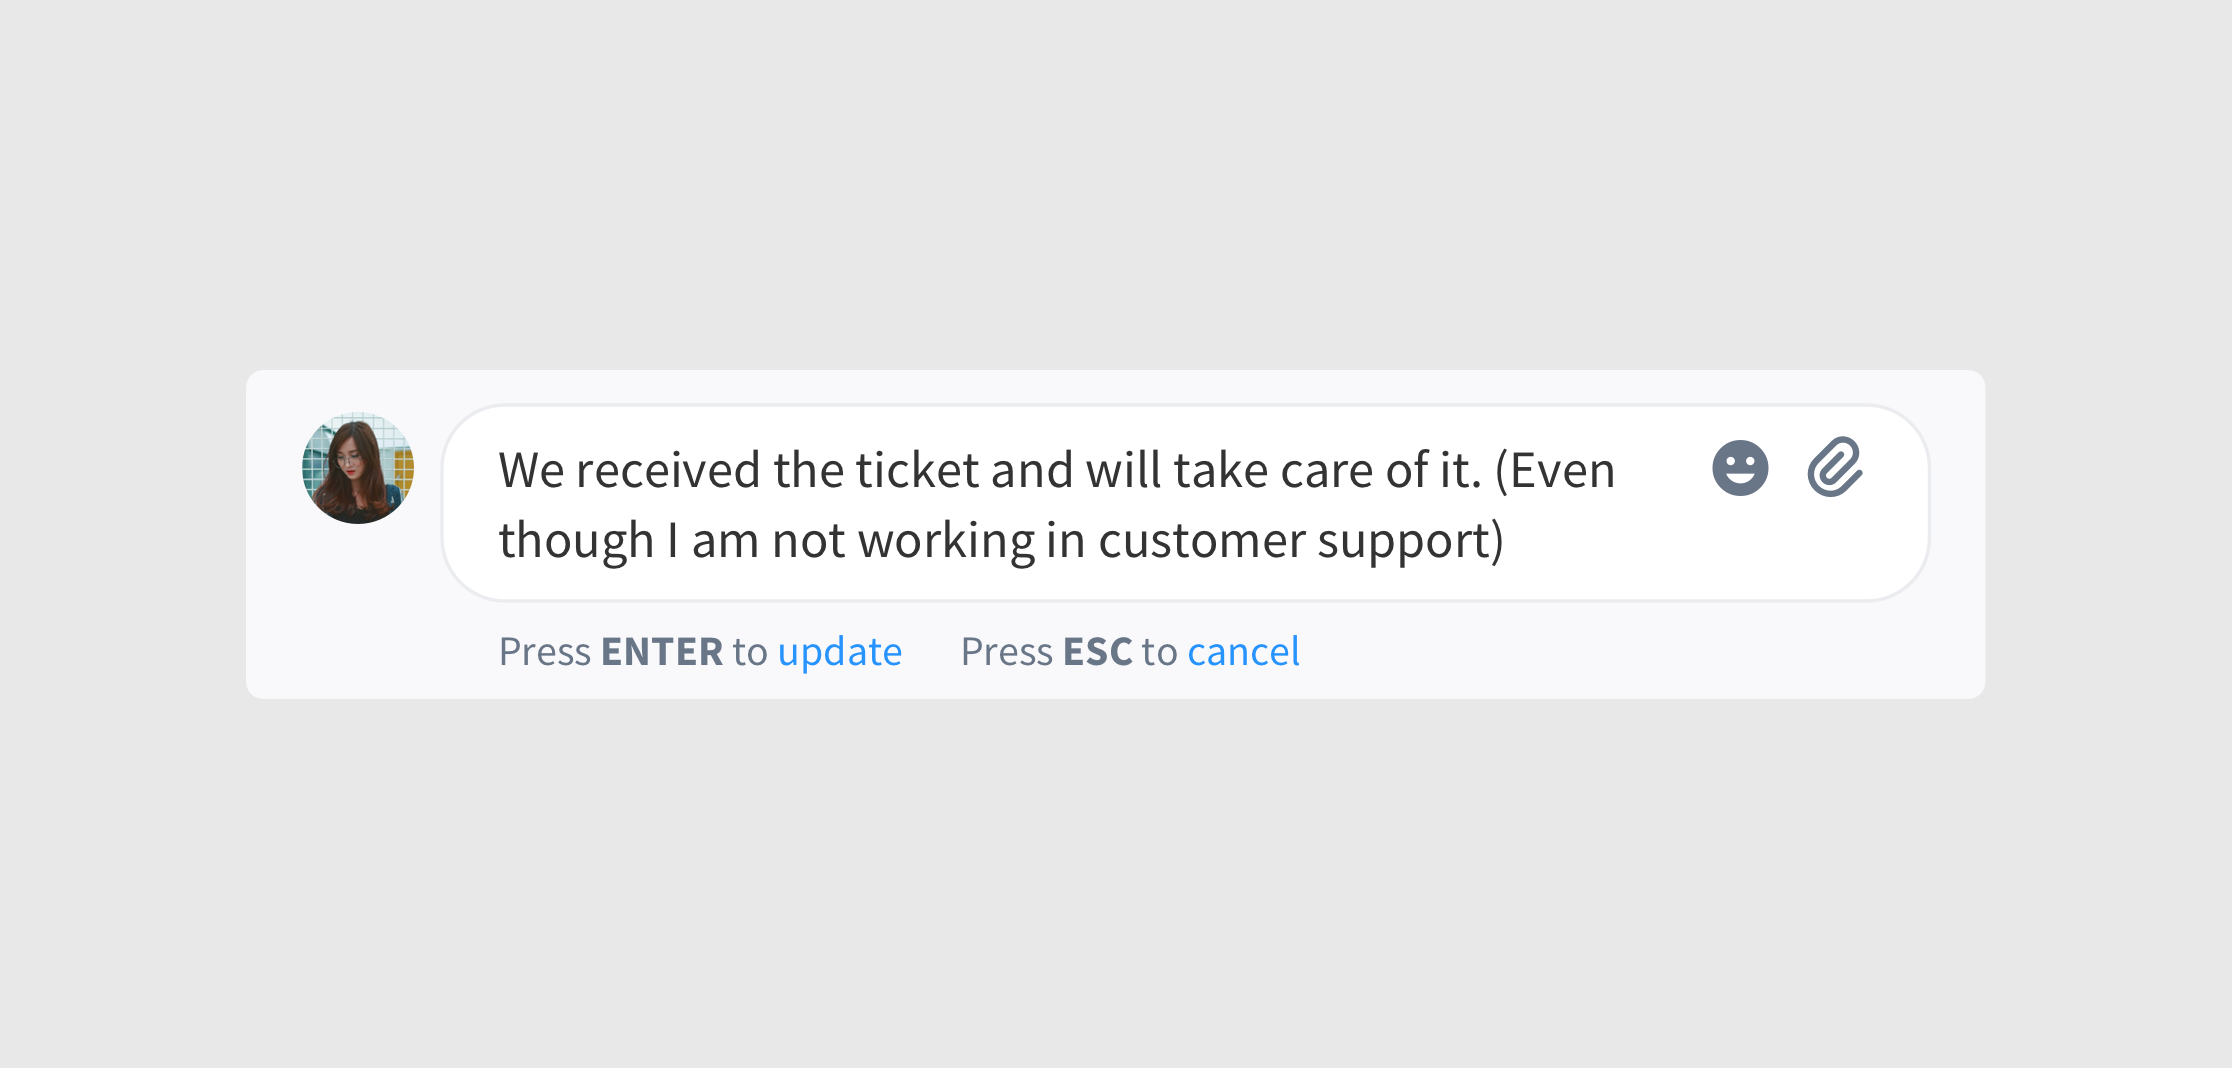The height and width of the screenshot is (1068, 2232).
Task: Select position at the word "working"
Action: tap(946, 543)
